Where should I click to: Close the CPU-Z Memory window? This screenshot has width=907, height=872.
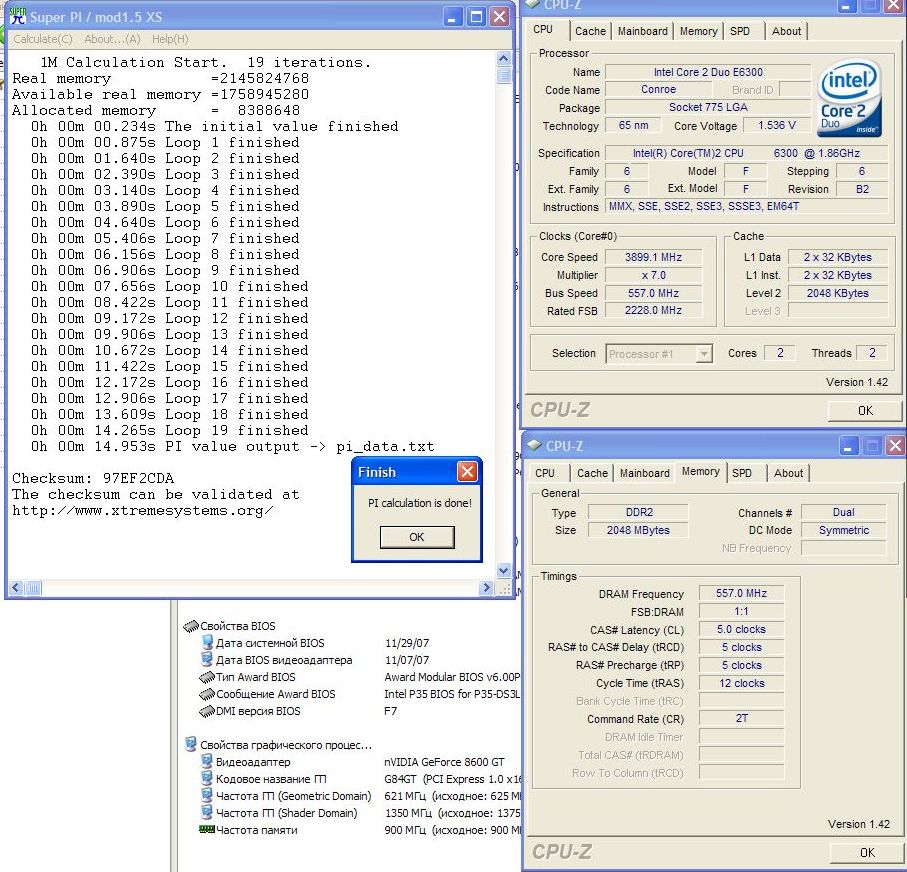point(895,446)
